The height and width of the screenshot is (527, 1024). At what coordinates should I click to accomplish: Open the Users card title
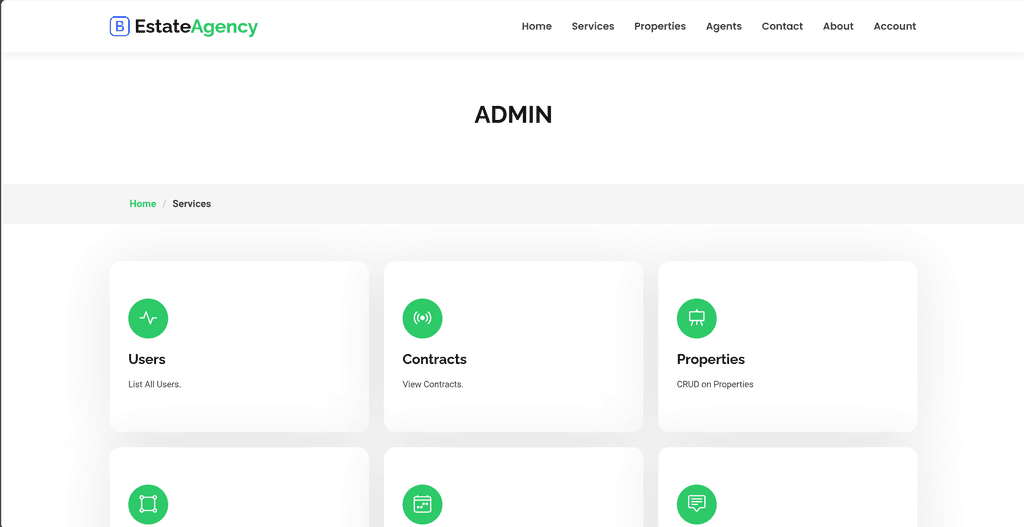(x=147, y=359)
